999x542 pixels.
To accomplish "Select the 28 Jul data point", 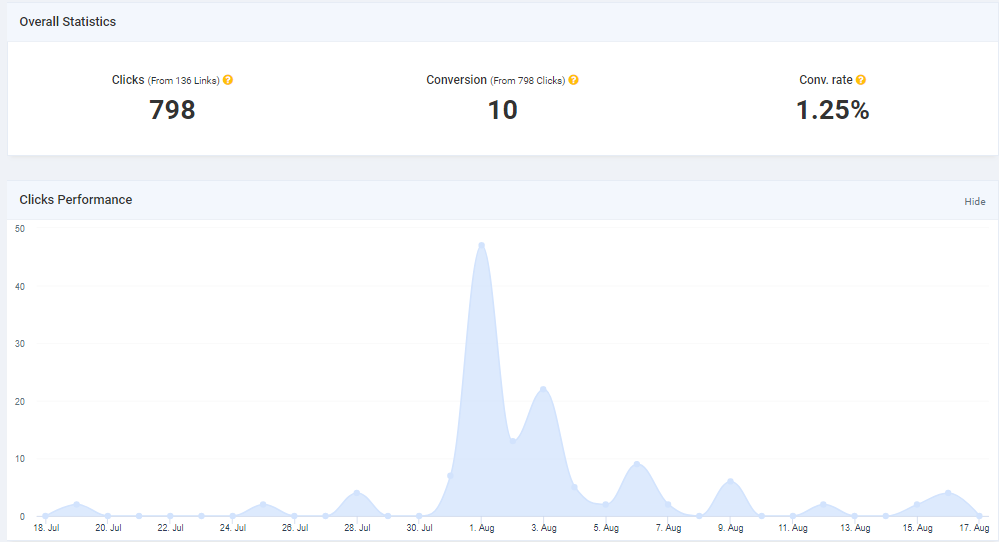I will point(357,493).
